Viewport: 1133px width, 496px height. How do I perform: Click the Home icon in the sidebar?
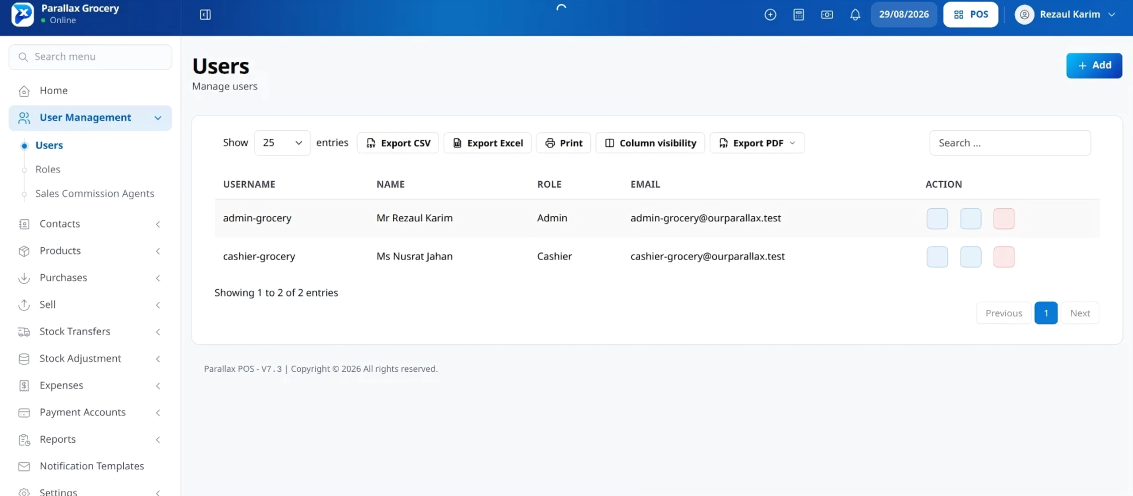pyautogui.click(x=24, y=91)
